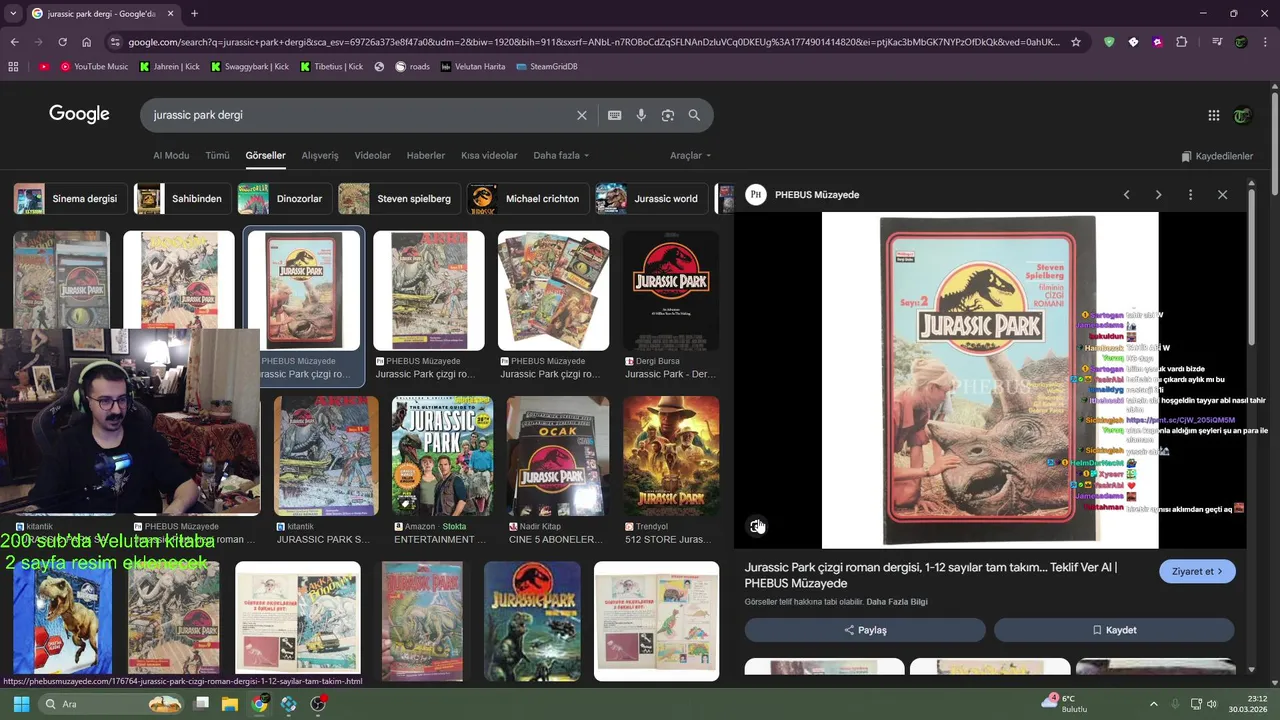
Task: Click the Kaydet save button
Action: tap(1114, 630)
